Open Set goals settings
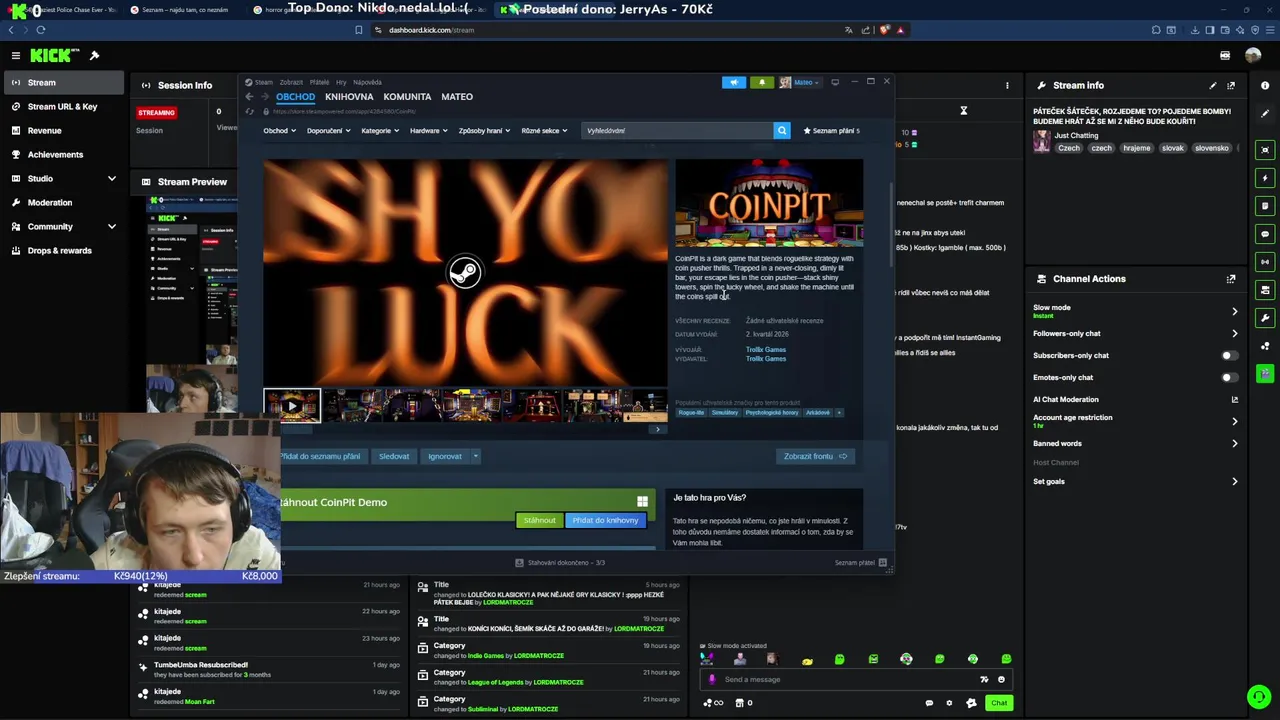Viewport: 1280px width, 720px height. point(1136,481)
